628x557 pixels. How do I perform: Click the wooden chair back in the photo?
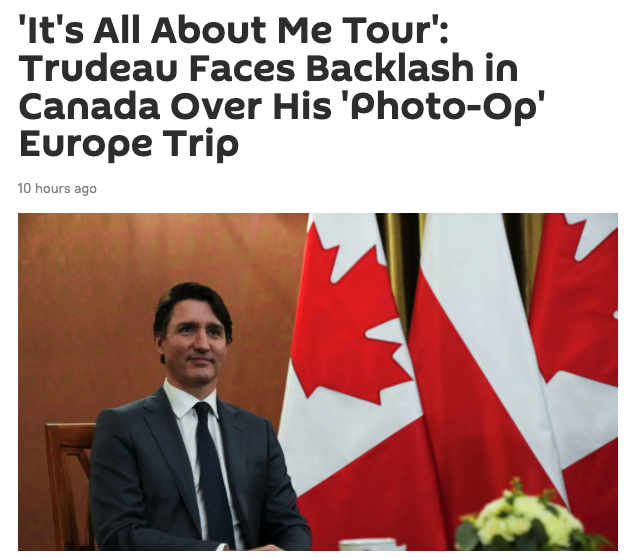tap(68, 481)
